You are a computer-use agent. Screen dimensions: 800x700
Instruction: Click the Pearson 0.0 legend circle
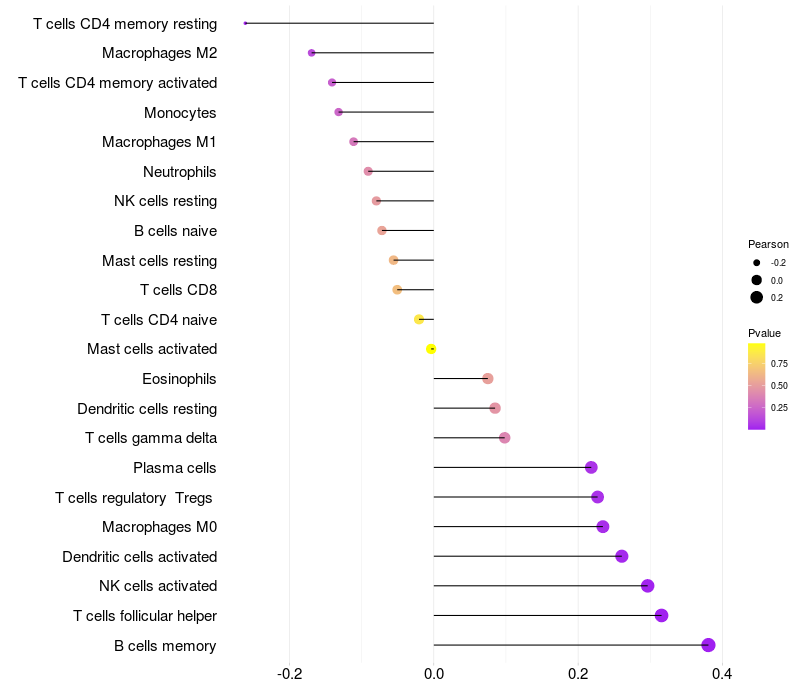click(757, 280)
